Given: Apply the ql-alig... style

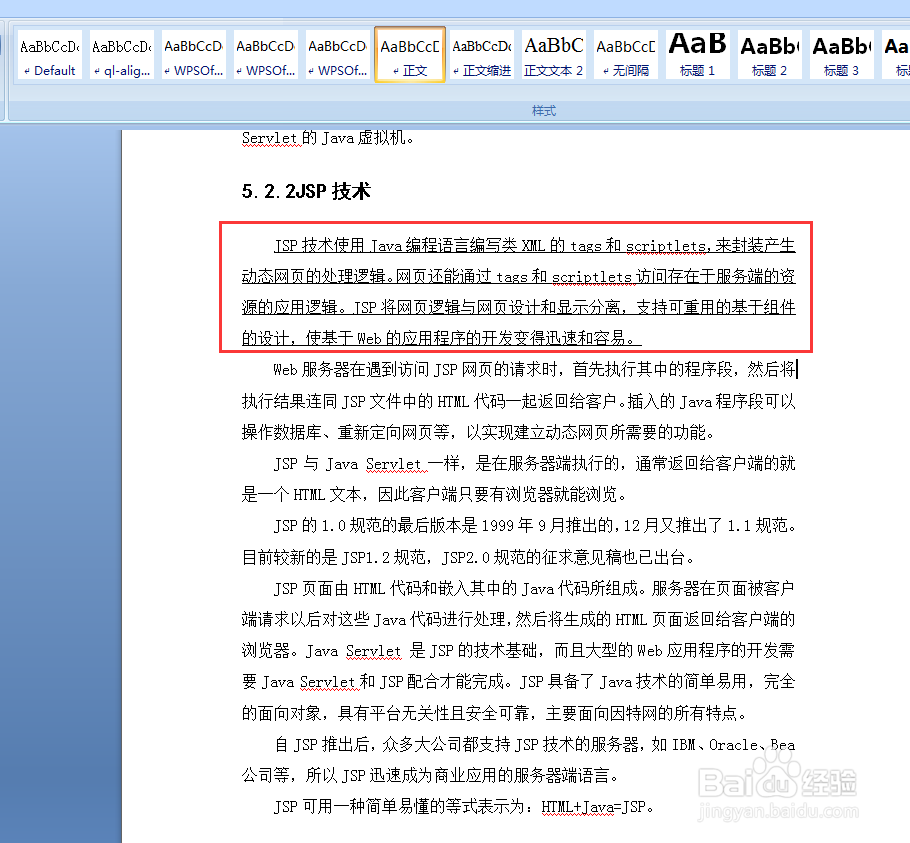Looking at the screenshot, I should point(121,54).
